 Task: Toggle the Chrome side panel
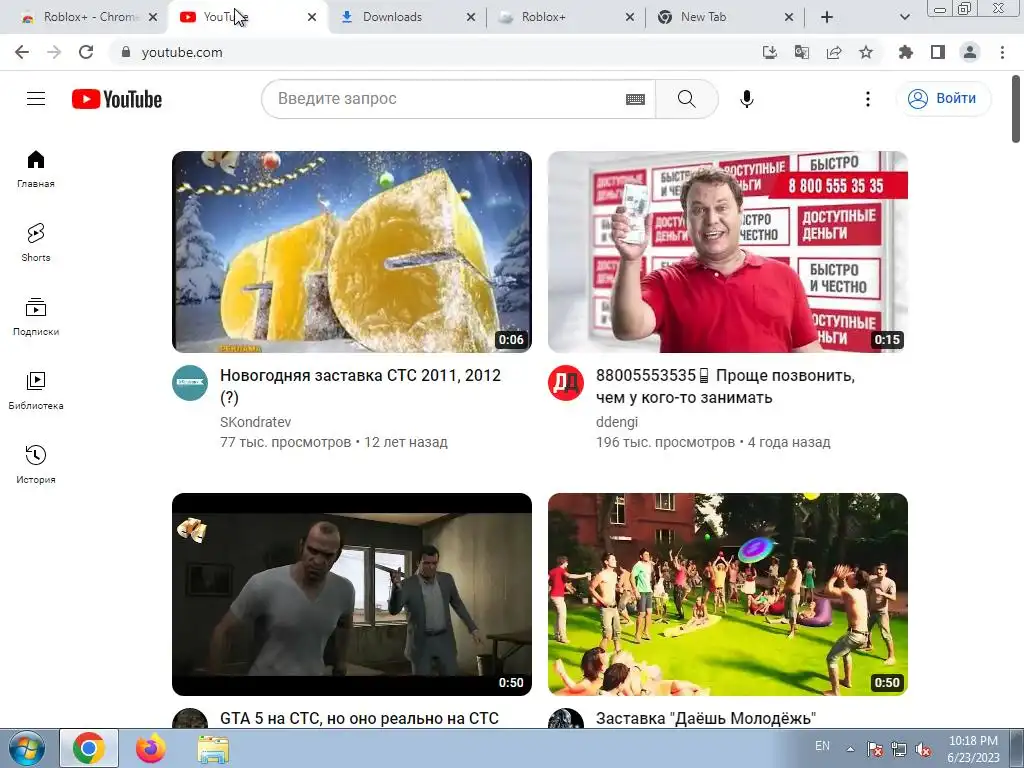pos(938,52)
